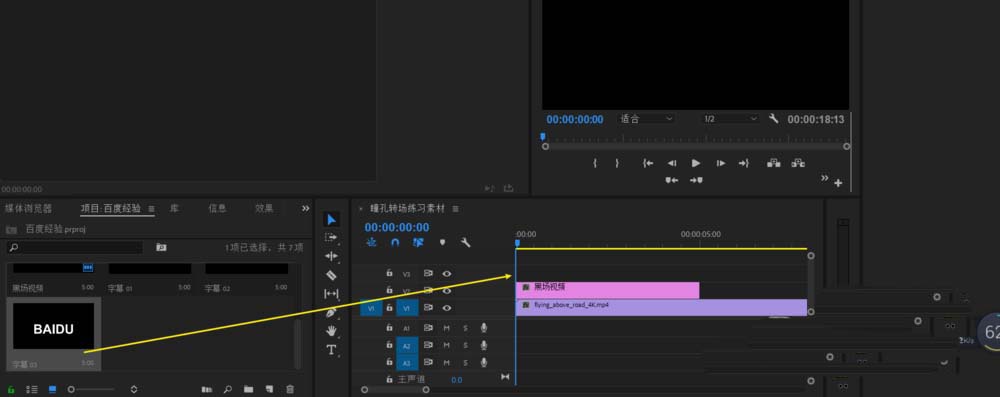Click New Bin folder icon in project panel
1000x397 pixels.
coord(248,389)
